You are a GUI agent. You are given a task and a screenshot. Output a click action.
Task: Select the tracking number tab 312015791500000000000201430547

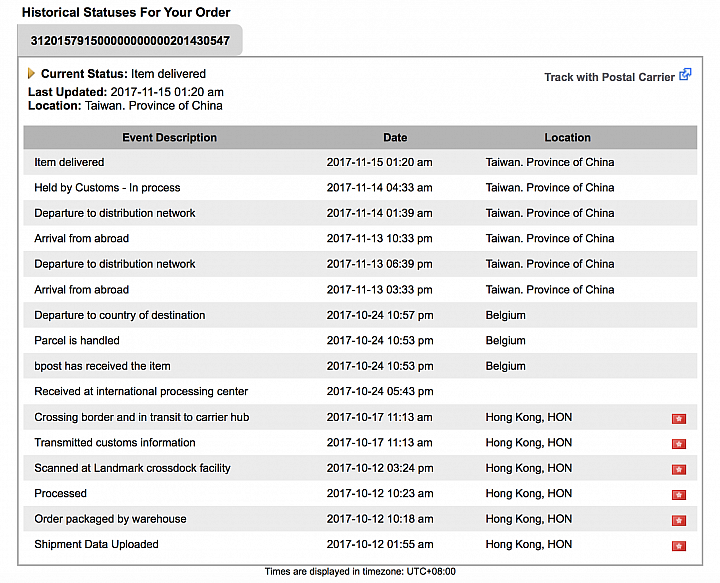(130, 40)
